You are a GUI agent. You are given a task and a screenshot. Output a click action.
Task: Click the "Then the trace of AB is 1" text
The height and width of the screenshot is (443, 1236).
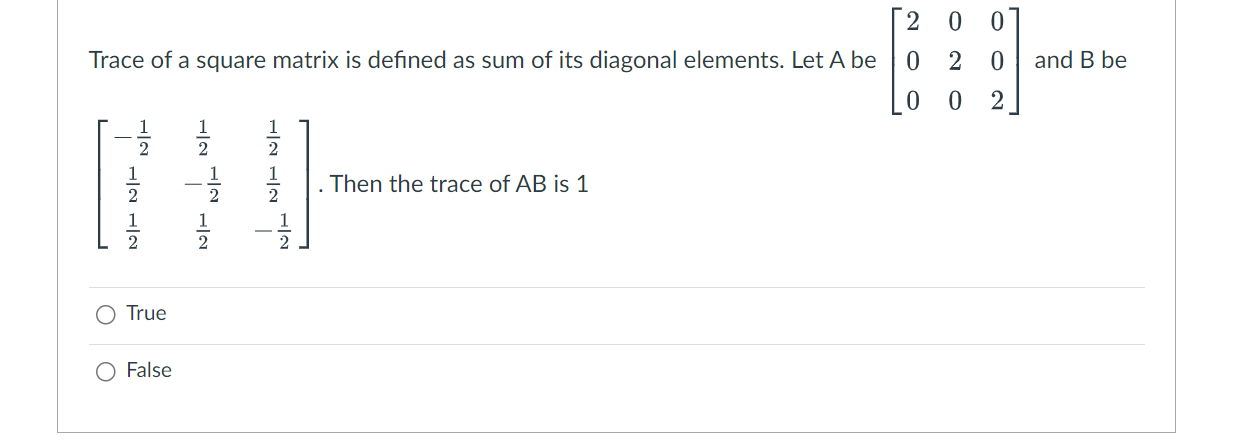click(459, 184)
